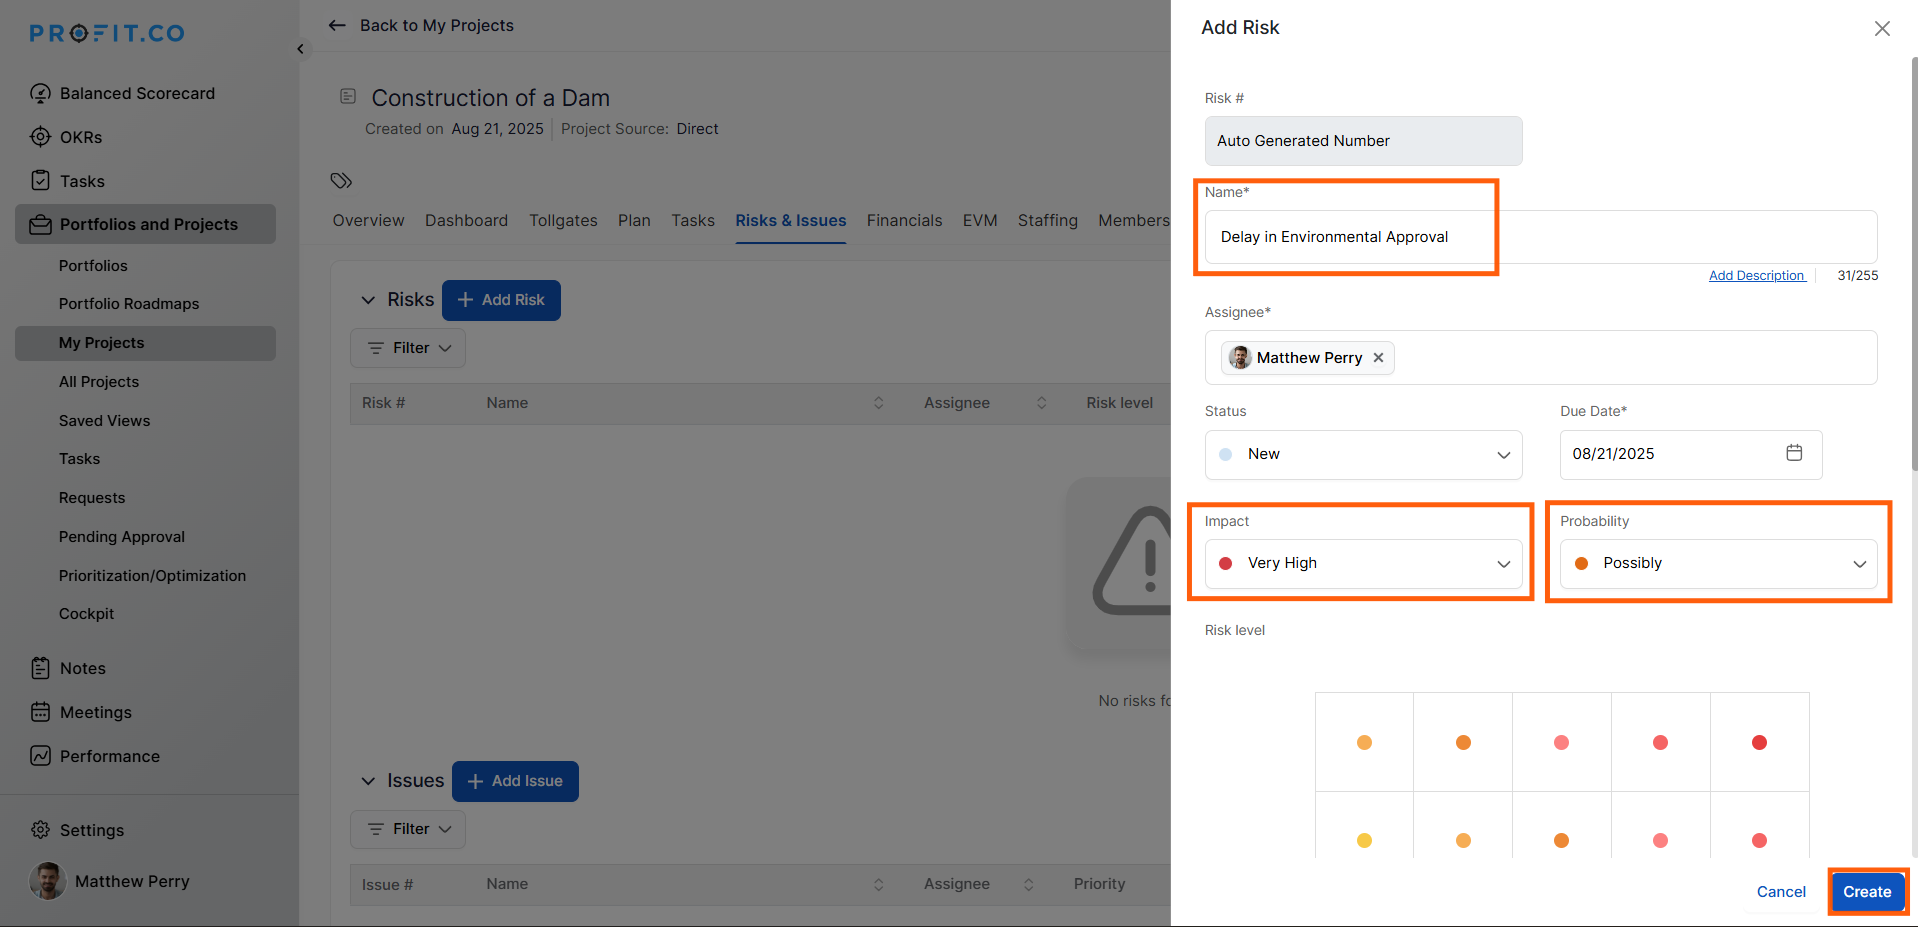The height and width of the screenshot is (927, 1918).
Task: Click the tags icon below project title
Action: coord(341,181)
